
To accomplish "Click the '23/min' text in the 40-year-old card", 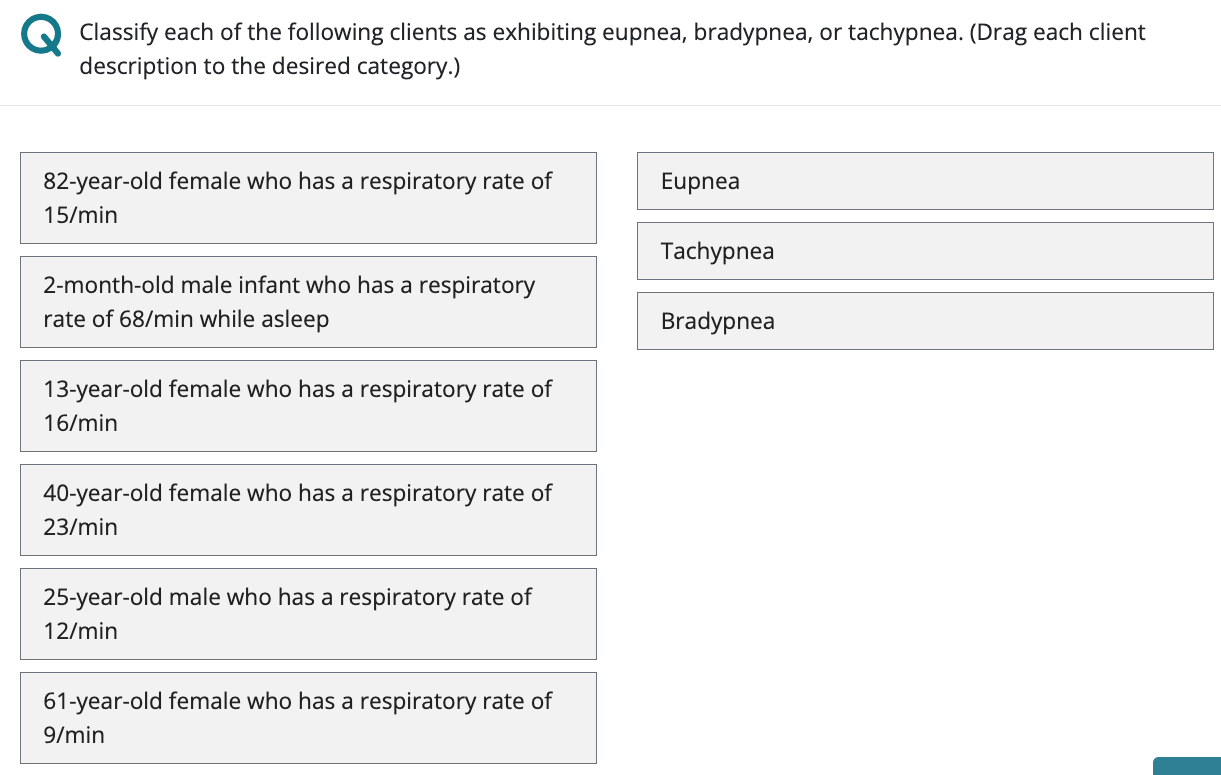I will pyautogui.click(x=80, y=527).
